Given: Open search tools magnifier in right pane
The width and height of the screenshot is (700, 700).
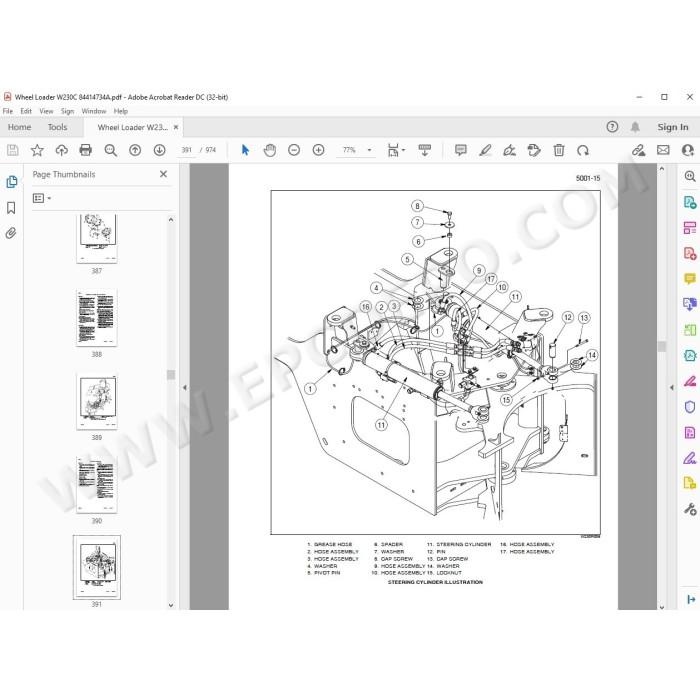Looking at the screenshot, I should coord(690,176).
